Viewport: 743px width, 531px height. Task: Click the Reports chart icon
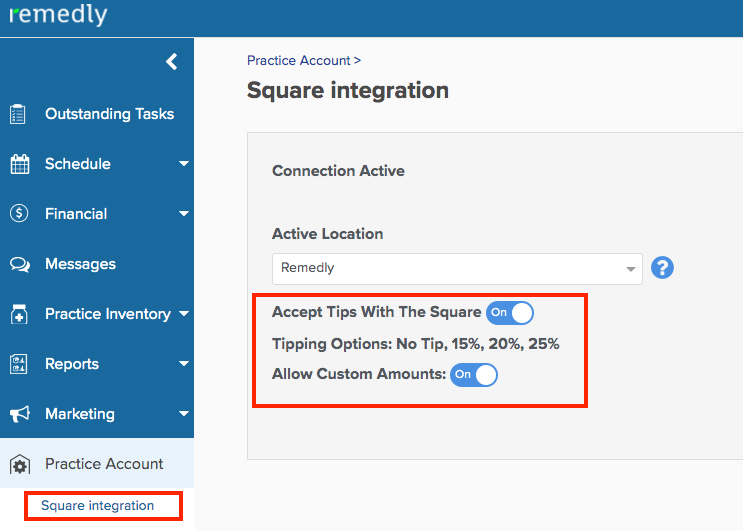18,364
